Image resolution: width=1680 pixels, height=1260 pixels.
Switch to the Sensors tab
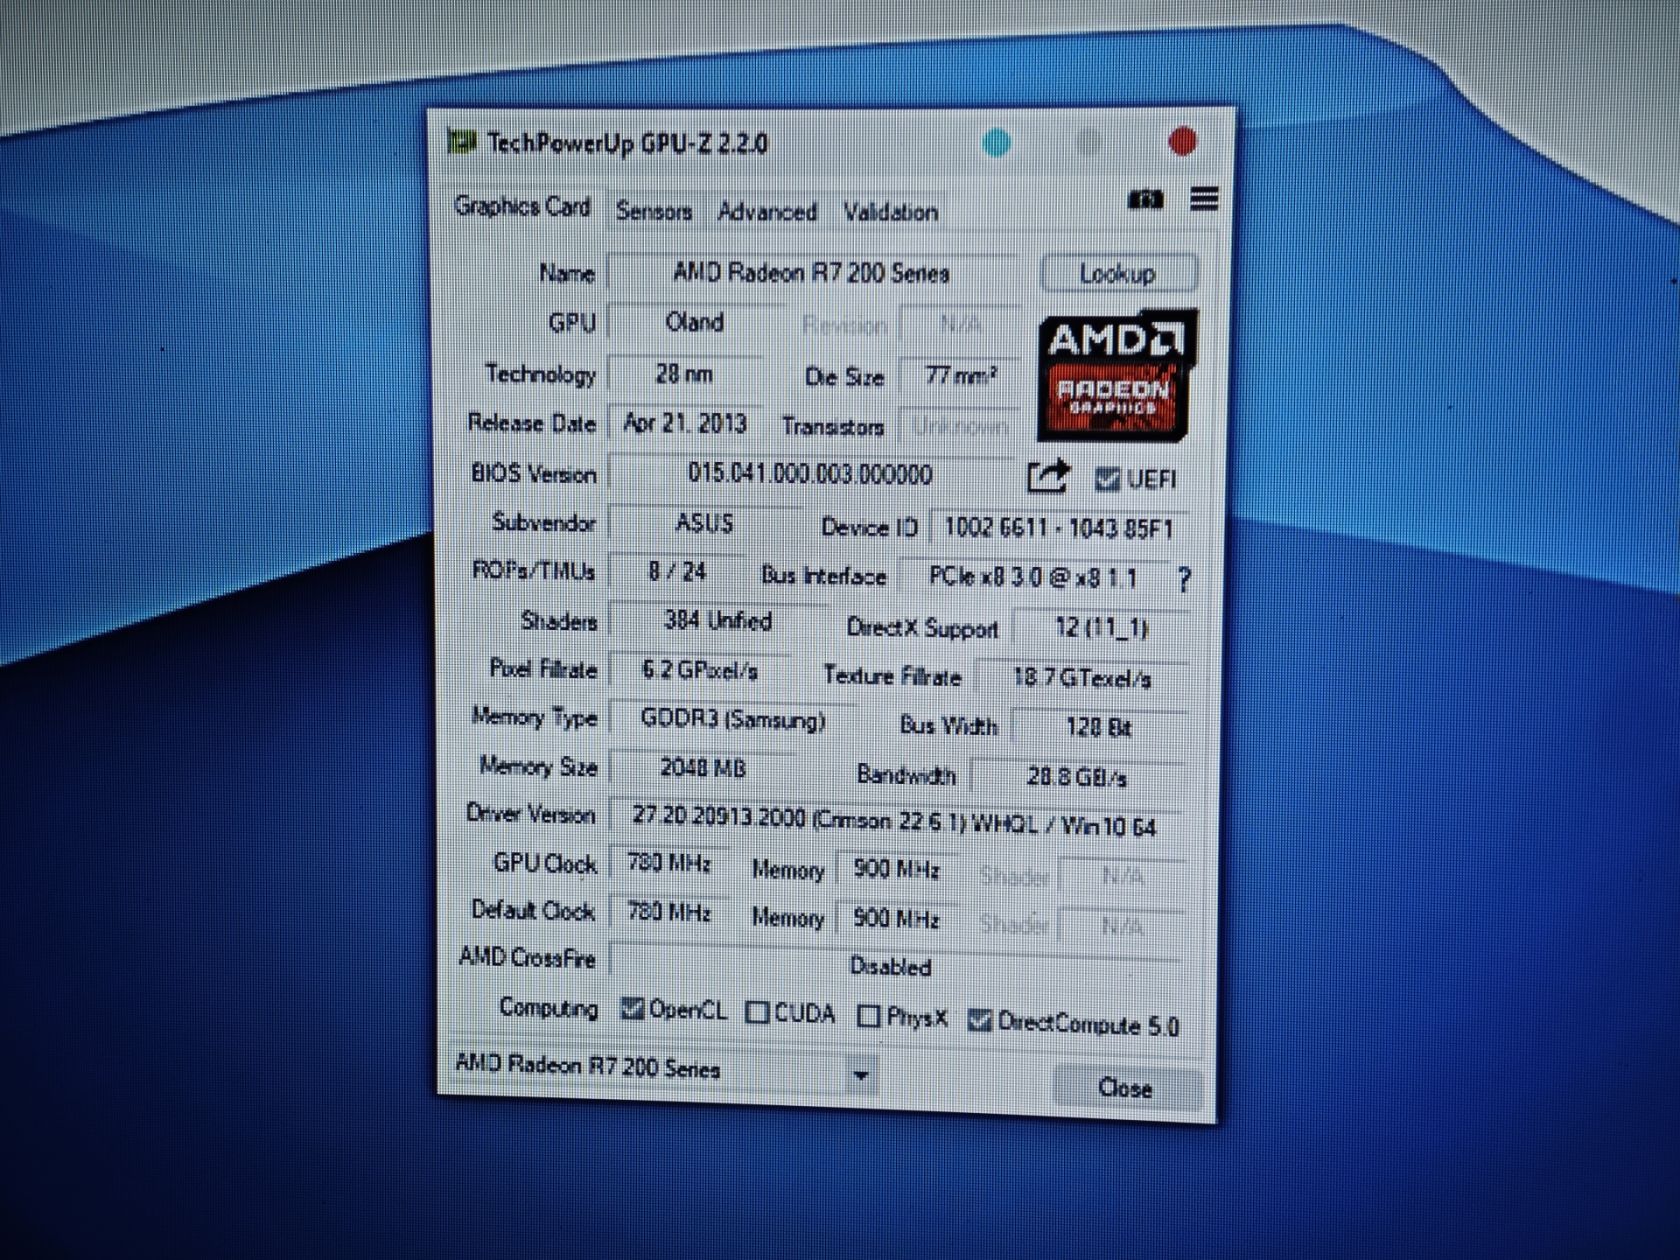click(654, 211)
